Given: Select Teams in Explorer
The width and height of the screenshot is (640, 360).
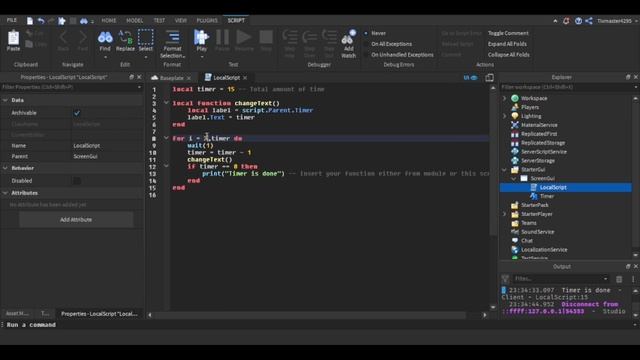Looking at the screenshot, I should 529,223.
